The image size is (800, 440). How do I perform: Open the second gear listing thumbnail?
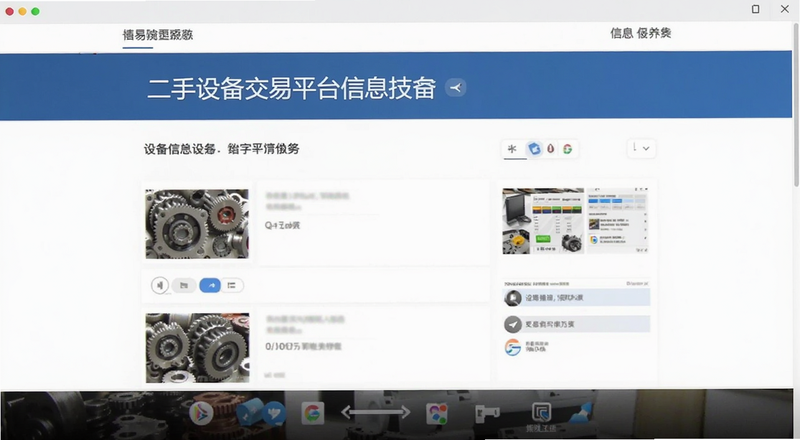coord(197,348)
